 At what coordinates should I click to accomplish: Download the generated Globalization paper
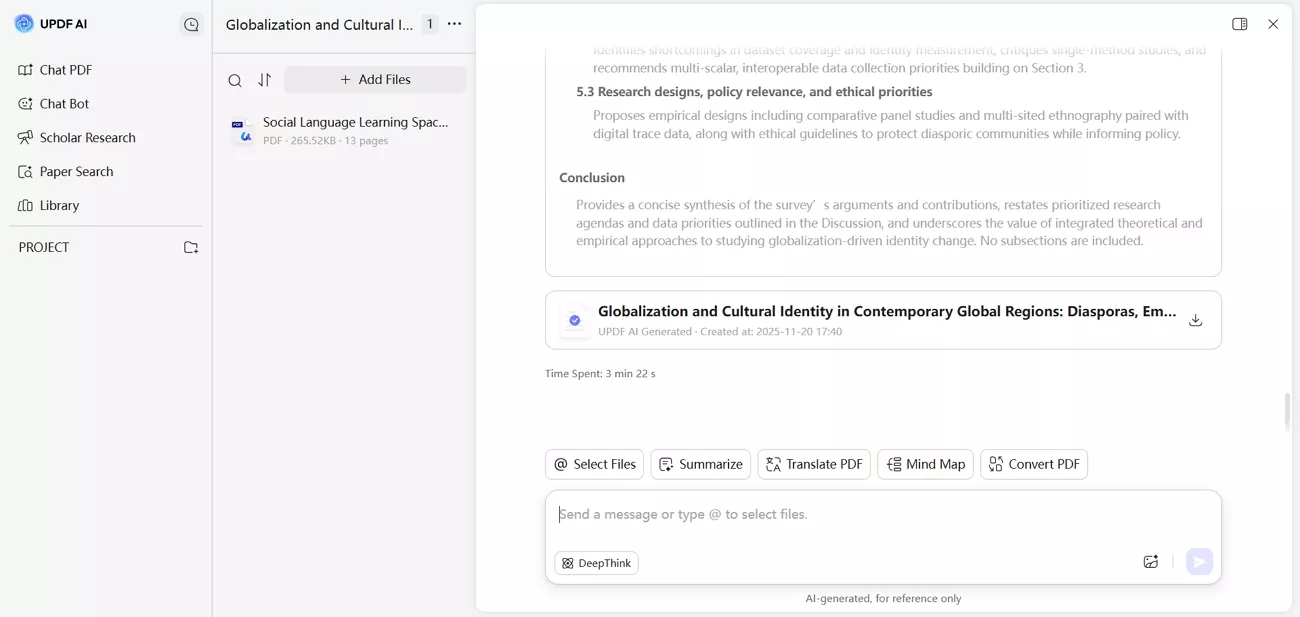(1195, 320)
